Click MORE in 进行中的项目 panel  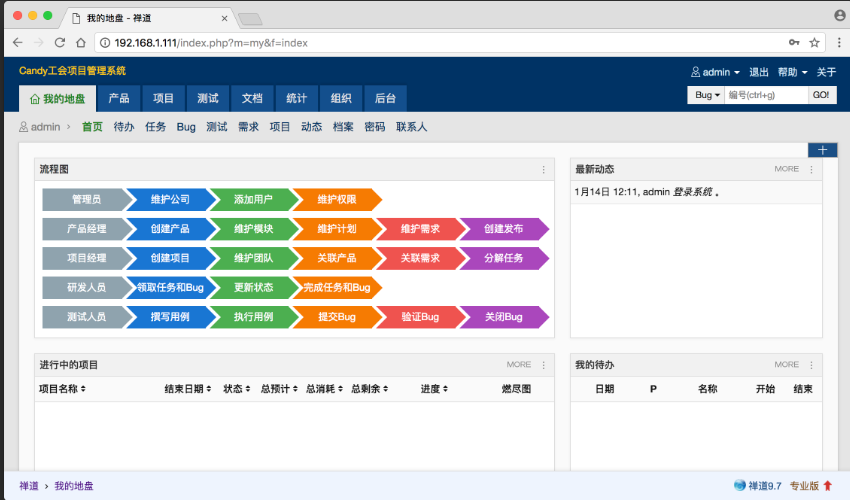pos(519,364)
